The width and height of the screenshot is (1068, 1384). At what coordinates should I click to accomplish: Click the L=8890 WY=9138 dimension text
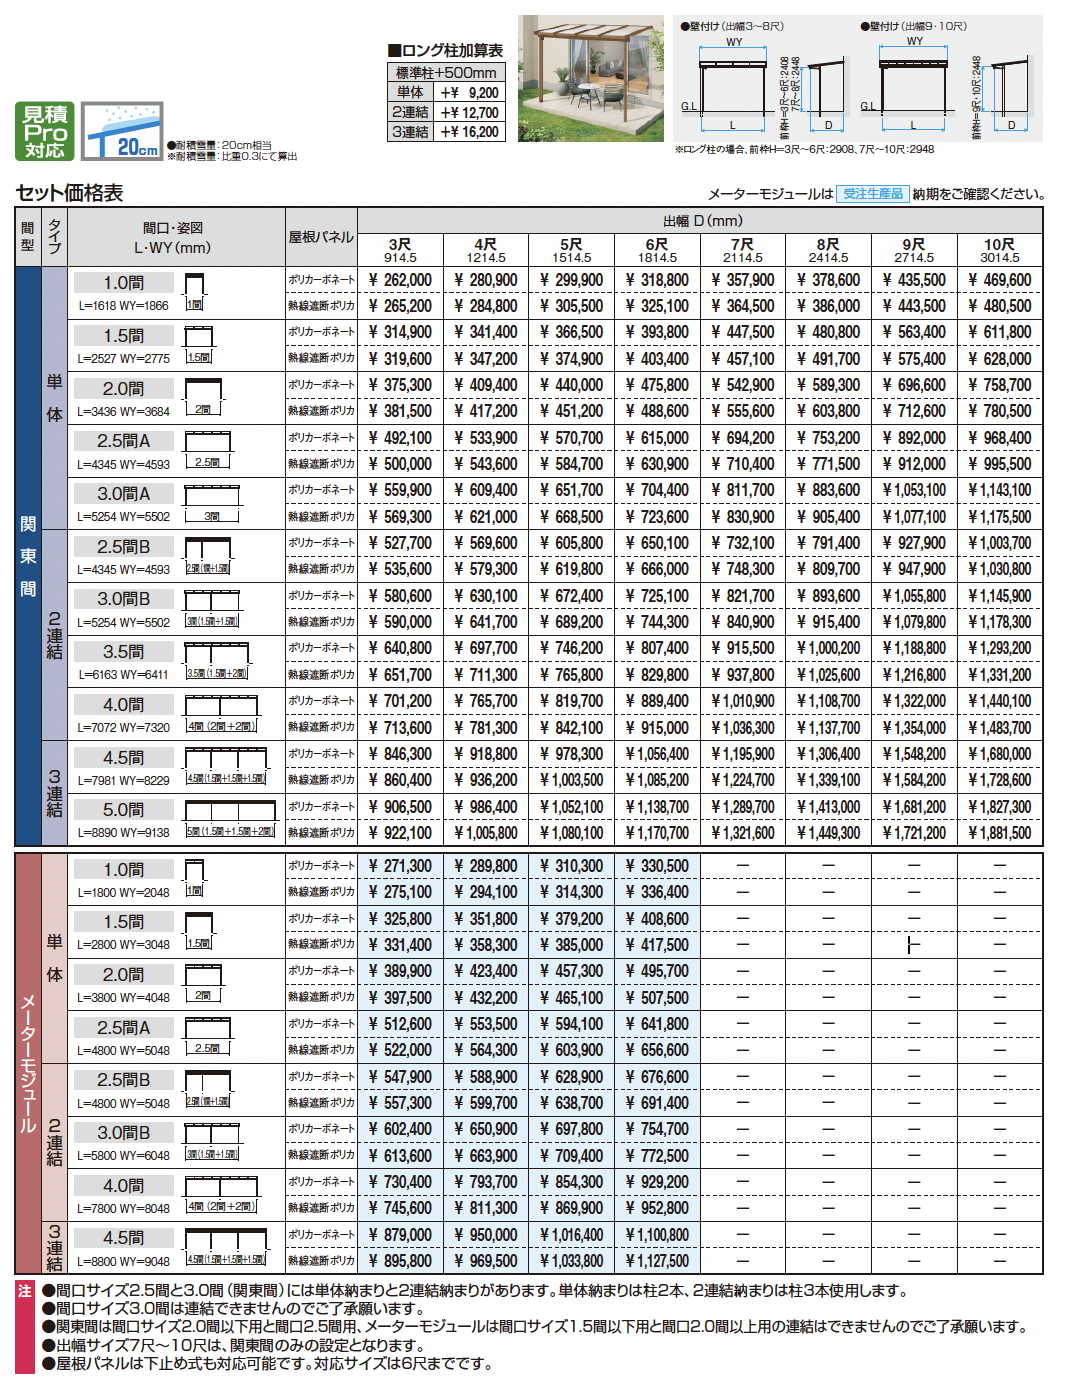pyautogui.click(x=123, y=833)
